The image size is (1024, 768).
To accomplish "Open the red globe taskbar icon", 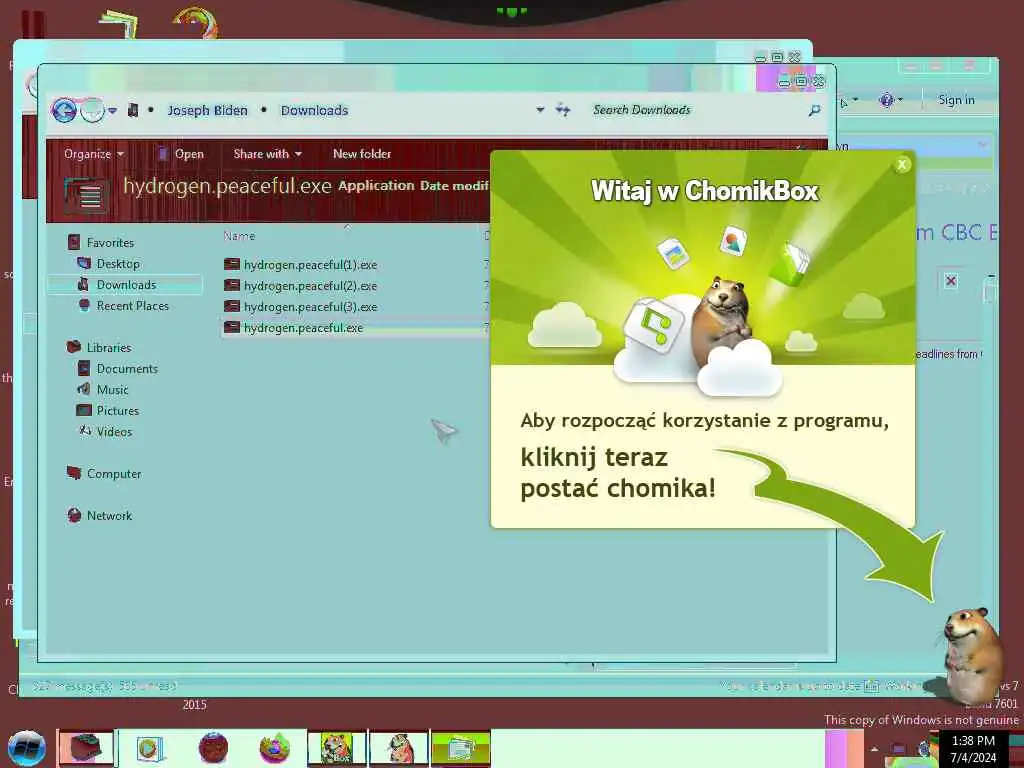I will 213,748.
